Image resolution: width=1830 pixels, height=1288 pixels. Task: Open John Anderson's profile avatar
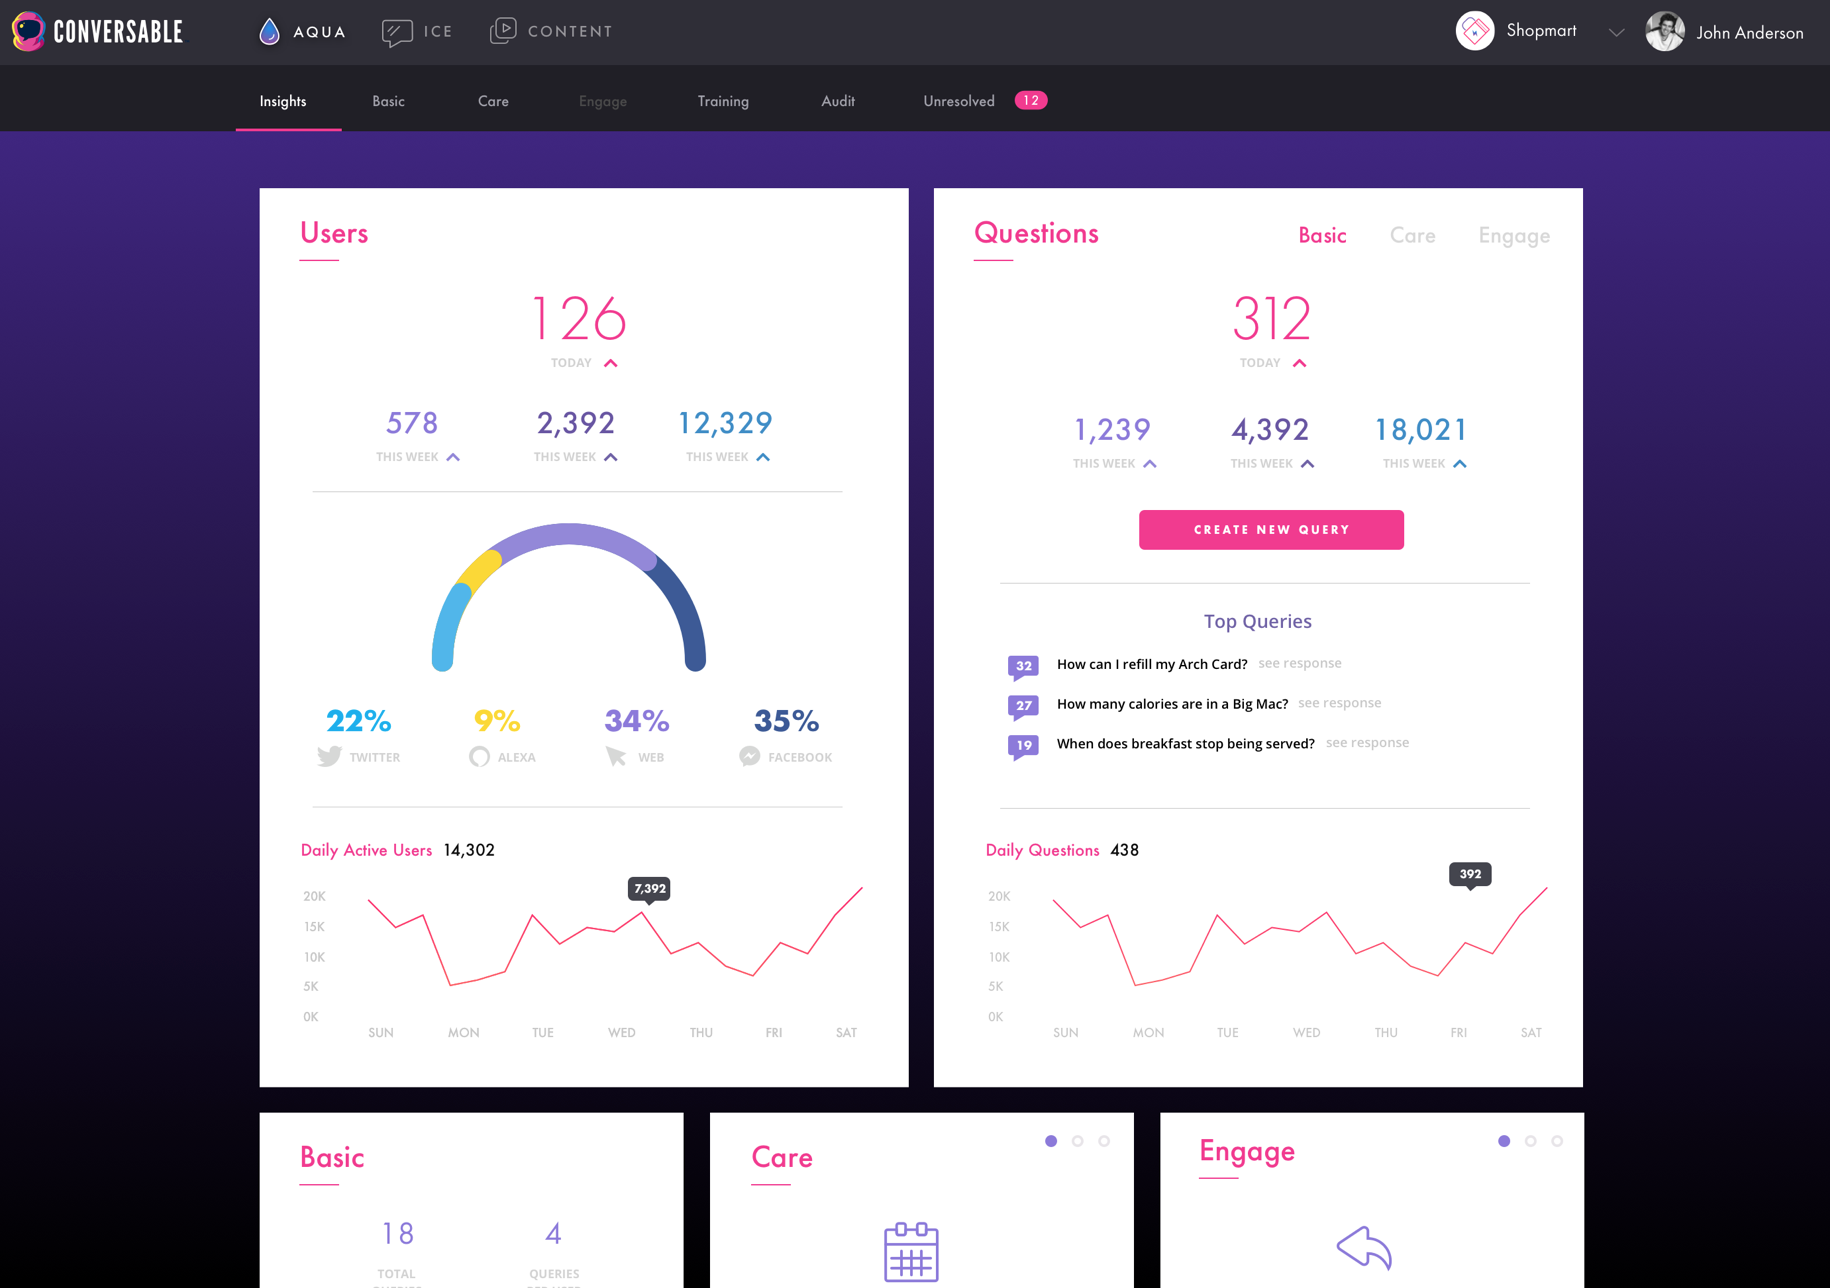pyautogui.click(x=1665, y=31)
